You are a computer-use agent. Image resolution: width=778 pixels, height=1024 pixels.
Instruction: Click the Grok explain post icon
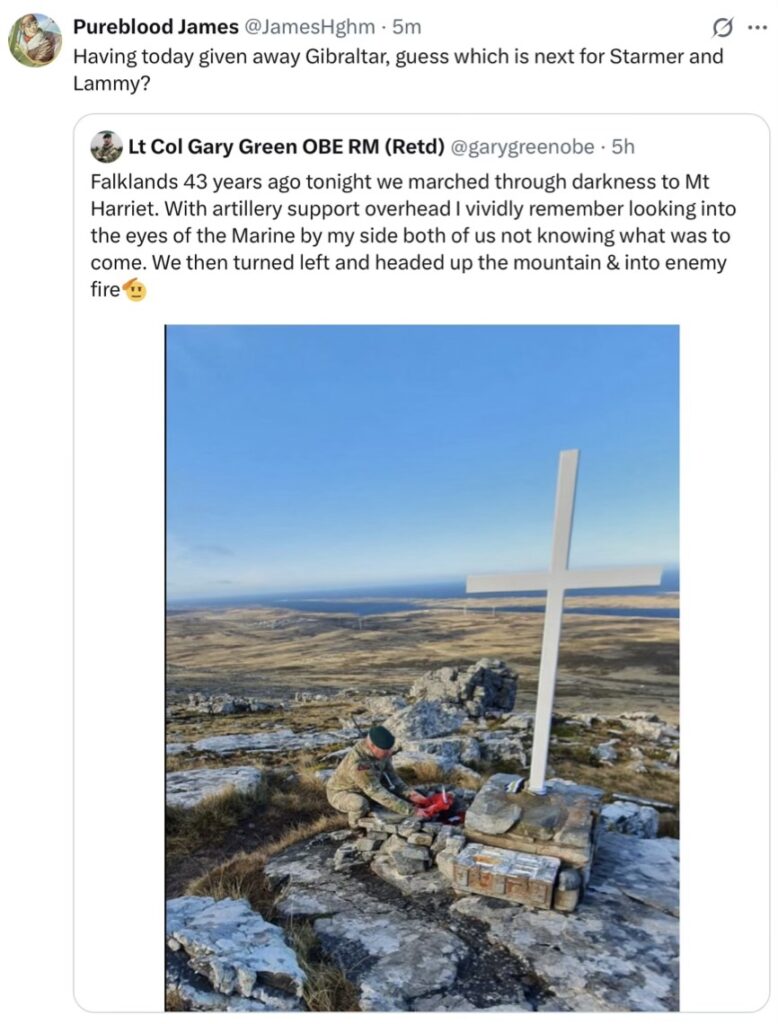[722, 28]
